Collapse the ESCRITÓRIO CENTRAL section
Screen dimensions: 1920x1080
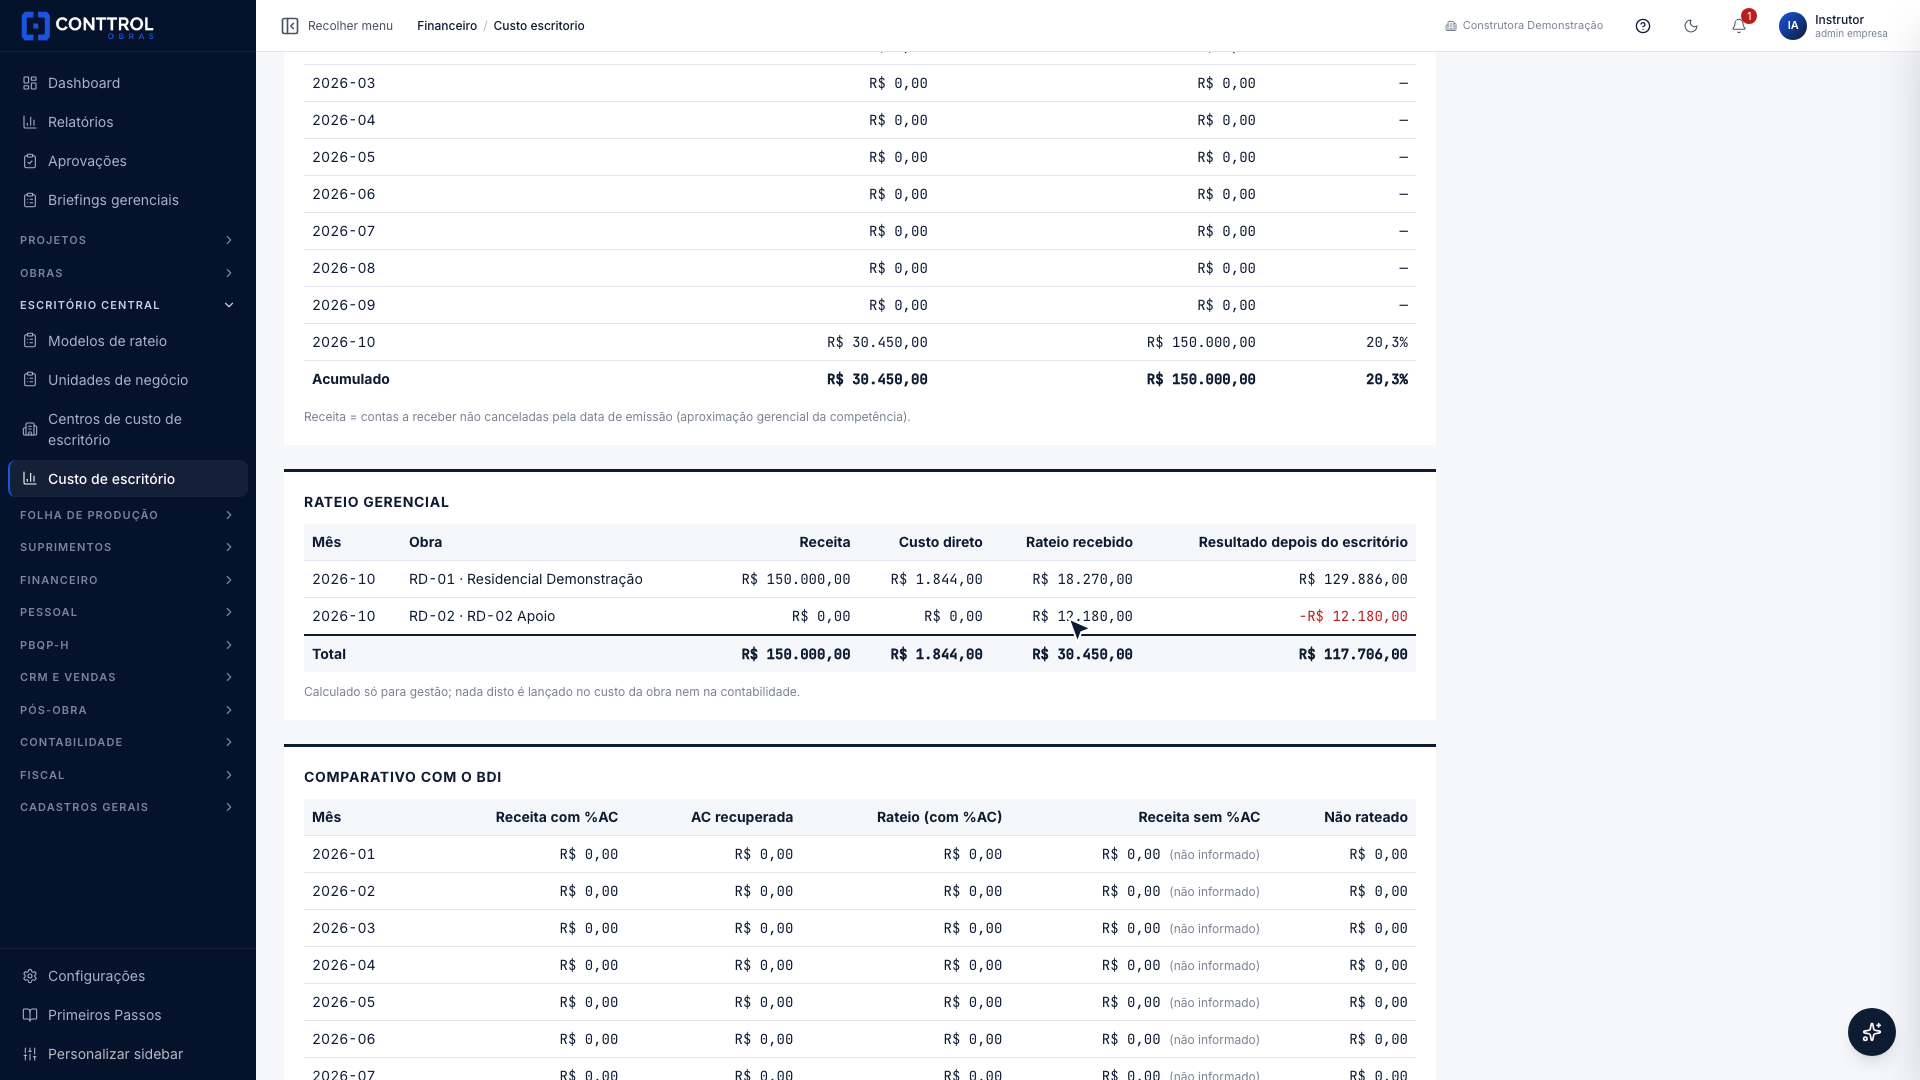[128, 305]
